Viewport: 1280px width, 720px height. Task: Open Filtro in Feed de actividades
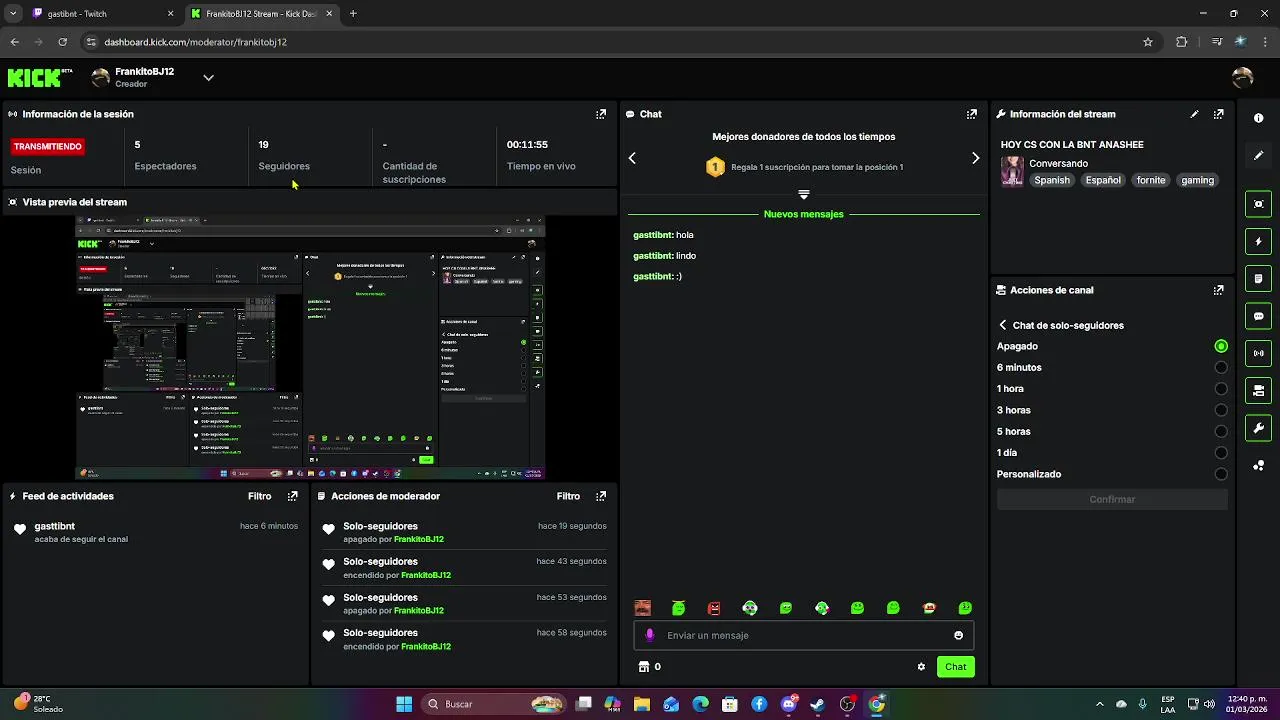259,496
